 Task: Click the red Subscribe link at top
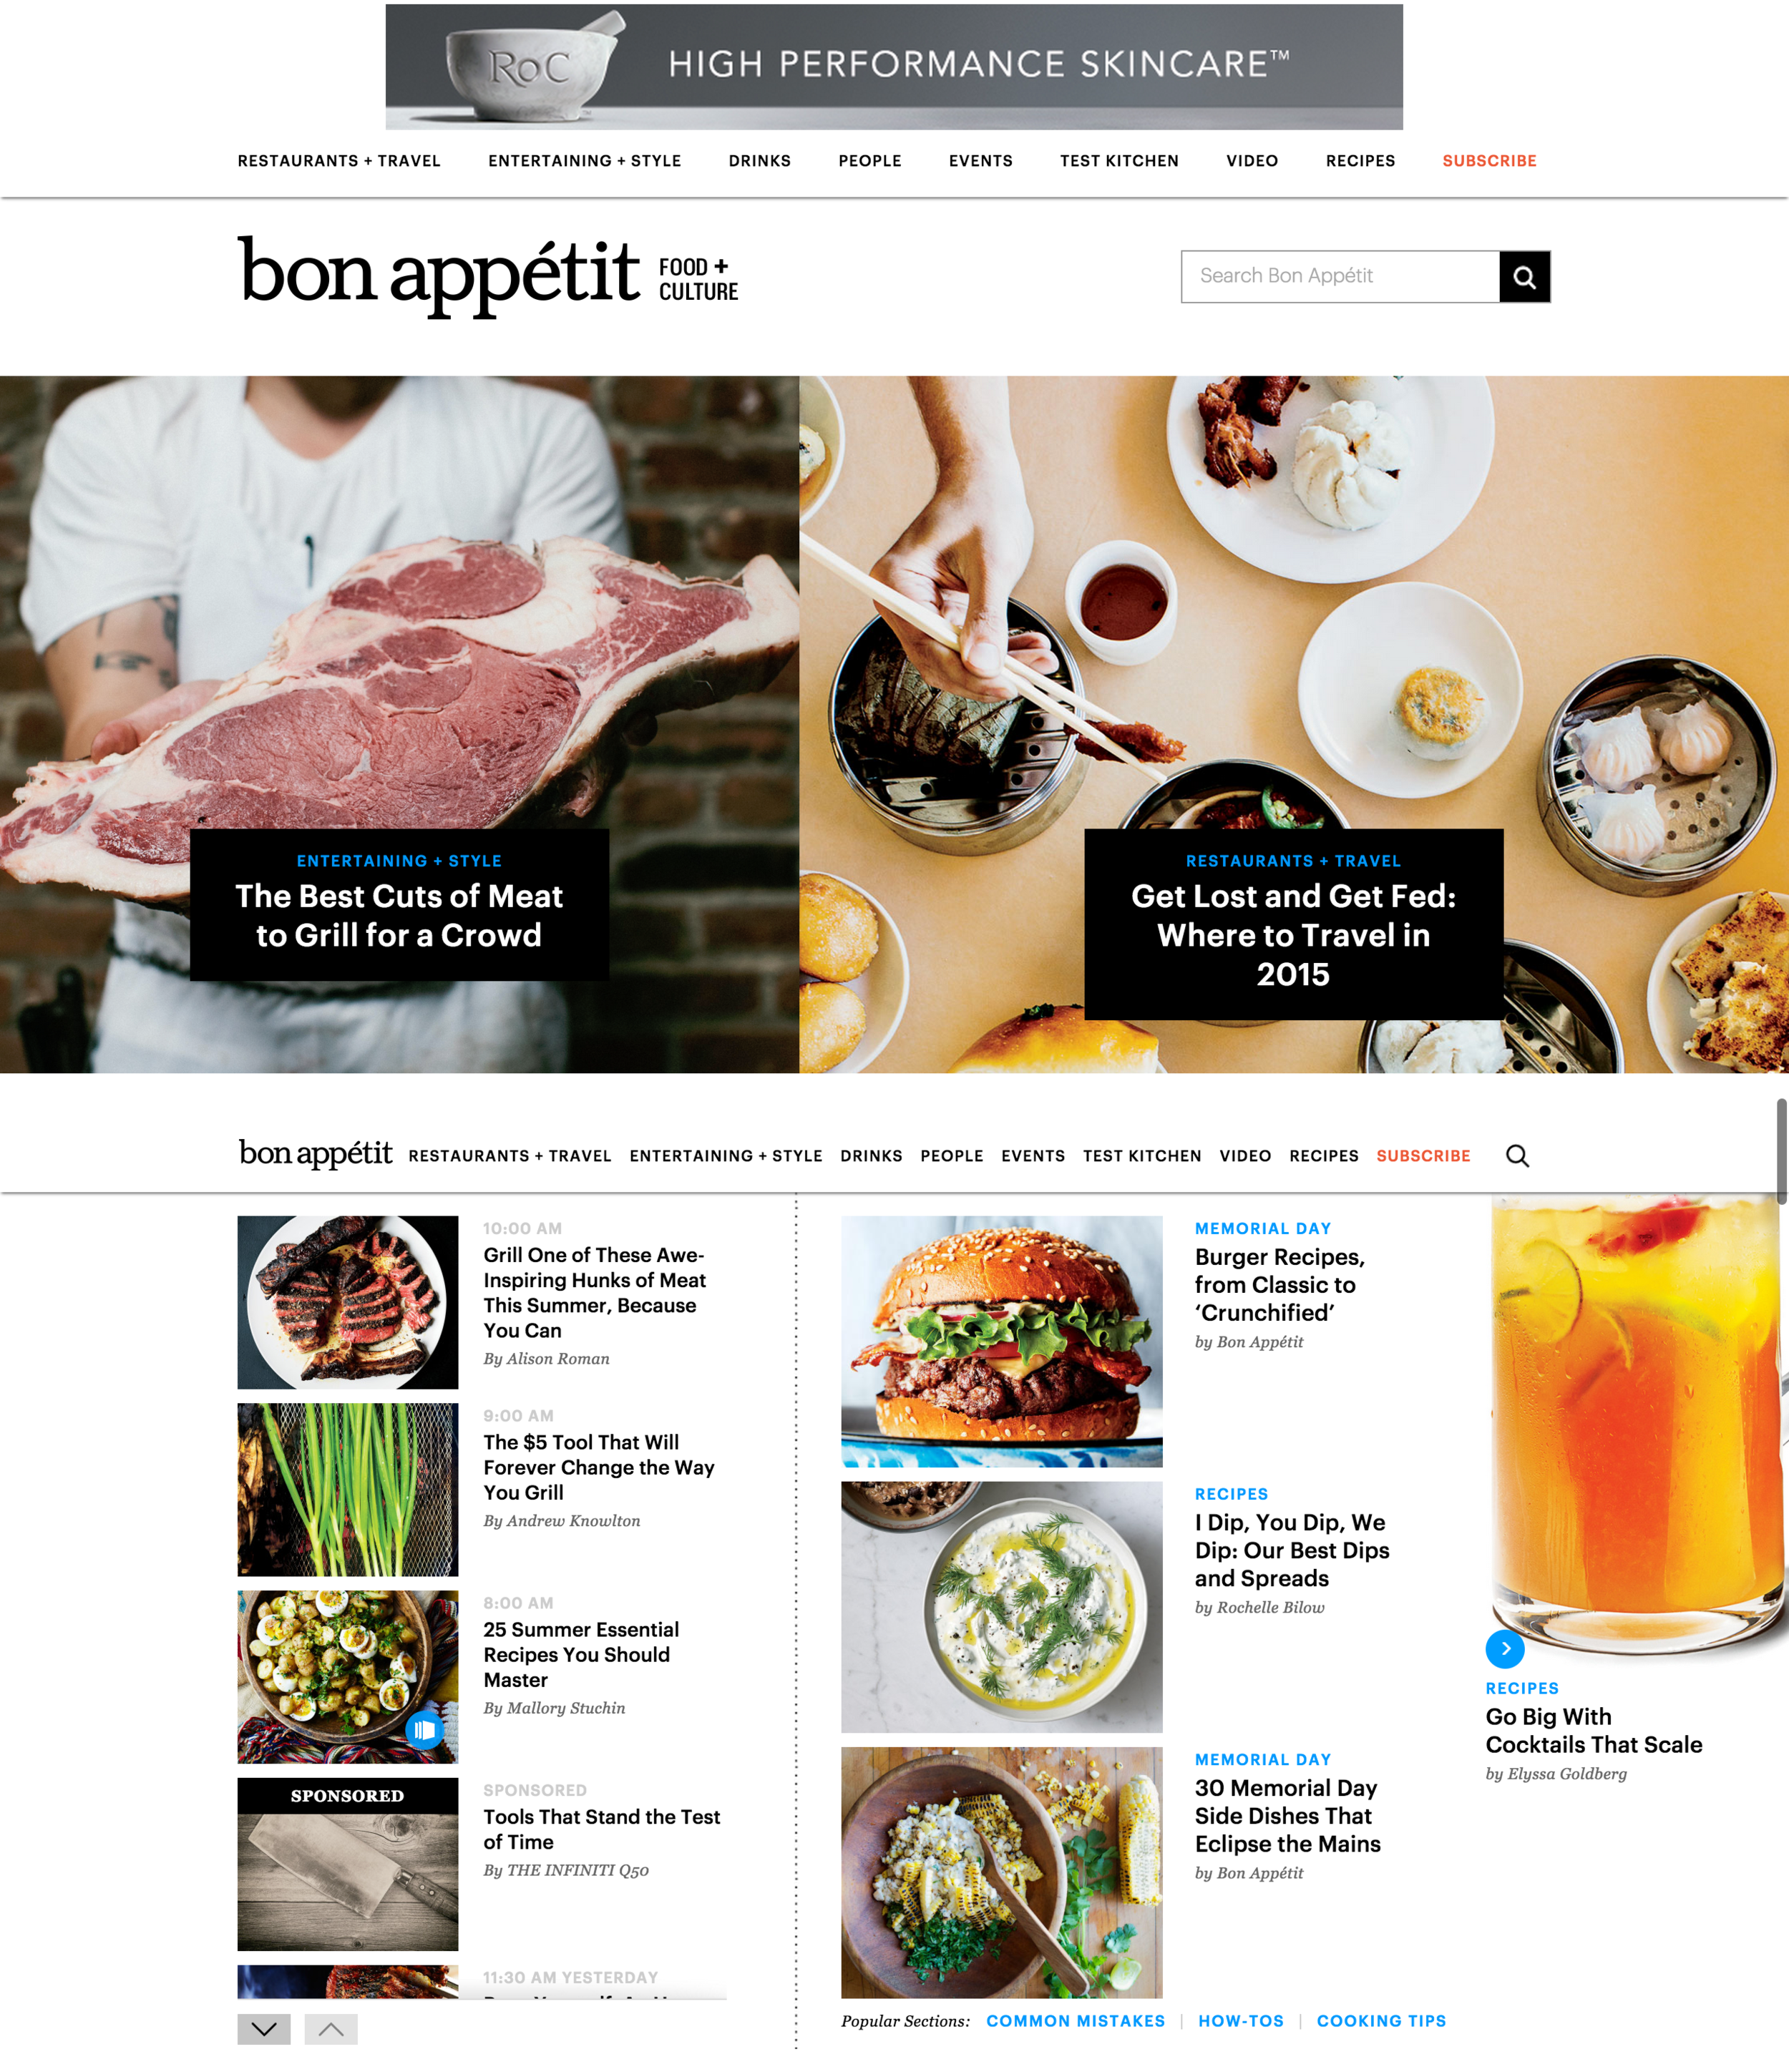pyautogui.click(x=1489, y=161)
